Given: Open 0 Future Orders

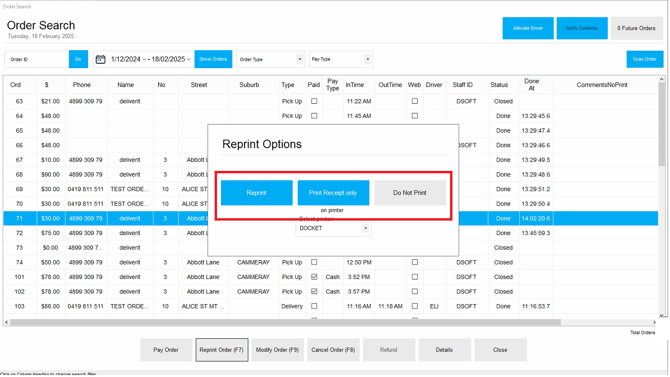Looking at the screenshot, I should (x=636, y=28).
